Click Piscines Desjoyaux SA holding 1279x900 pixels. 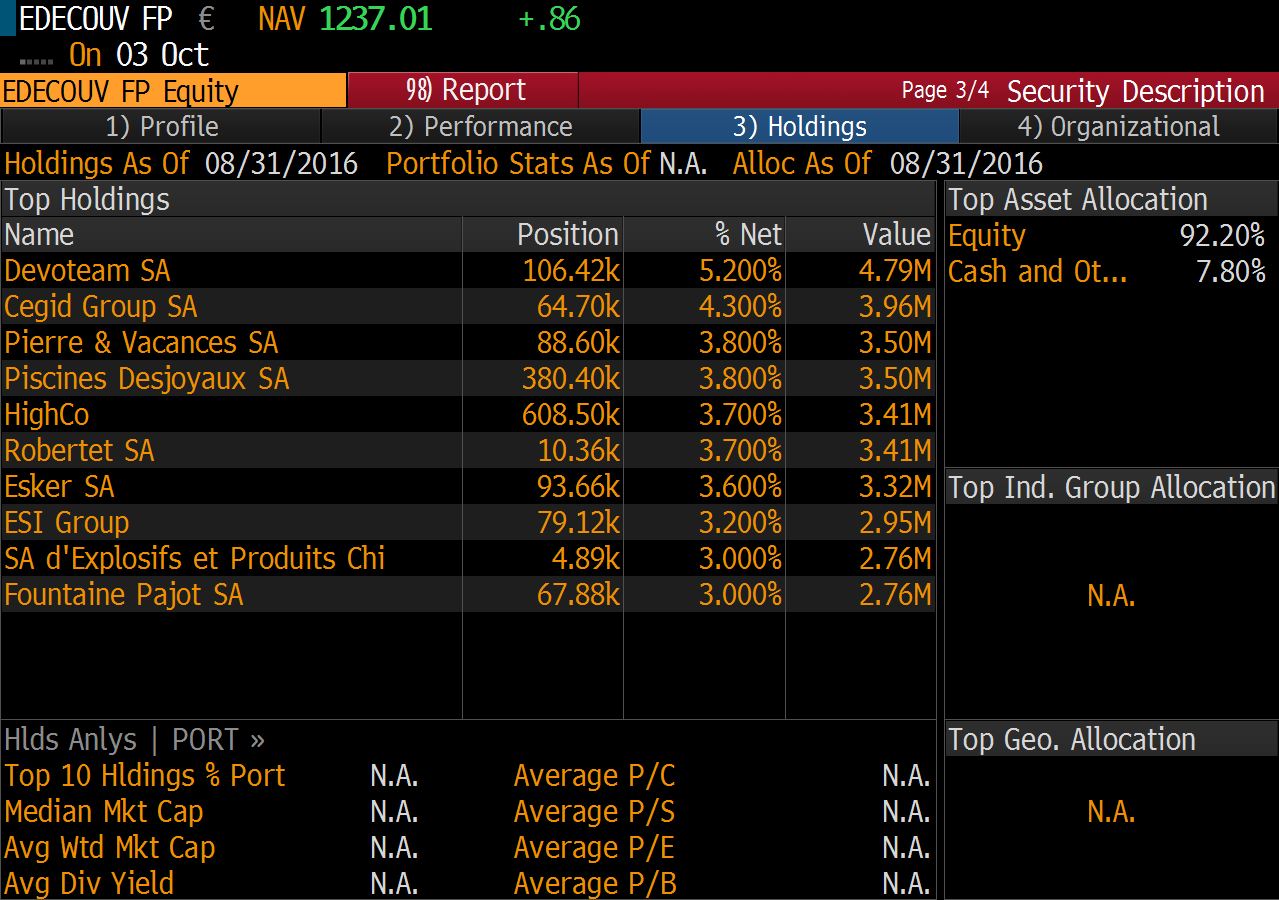[147, 379]
